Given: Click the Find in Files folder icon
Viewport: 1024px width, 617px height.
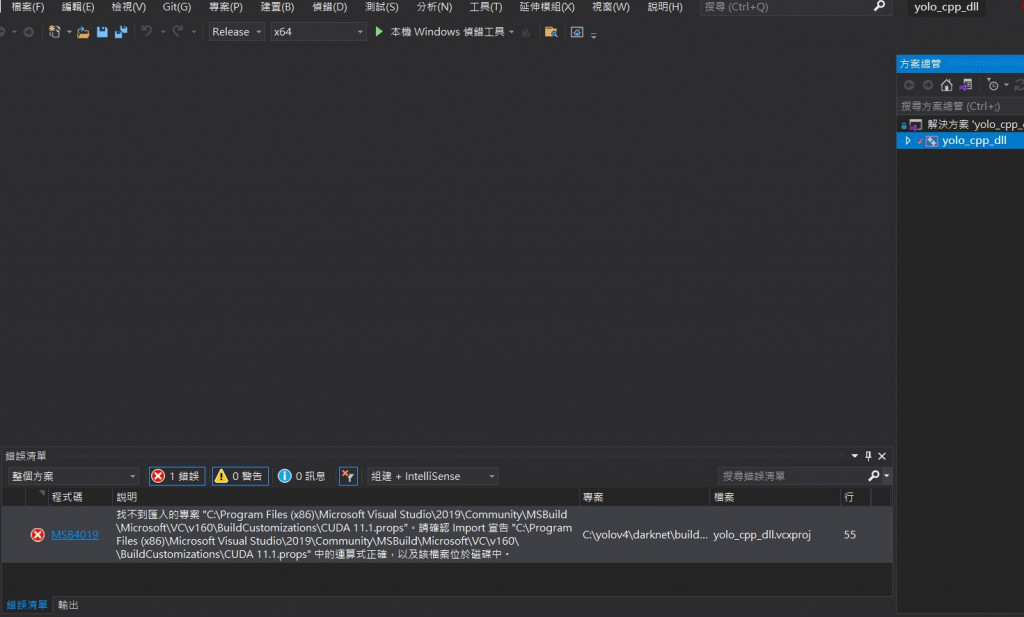Looking at the screenshot, I should pyautogui.click(x=551, y=32).
